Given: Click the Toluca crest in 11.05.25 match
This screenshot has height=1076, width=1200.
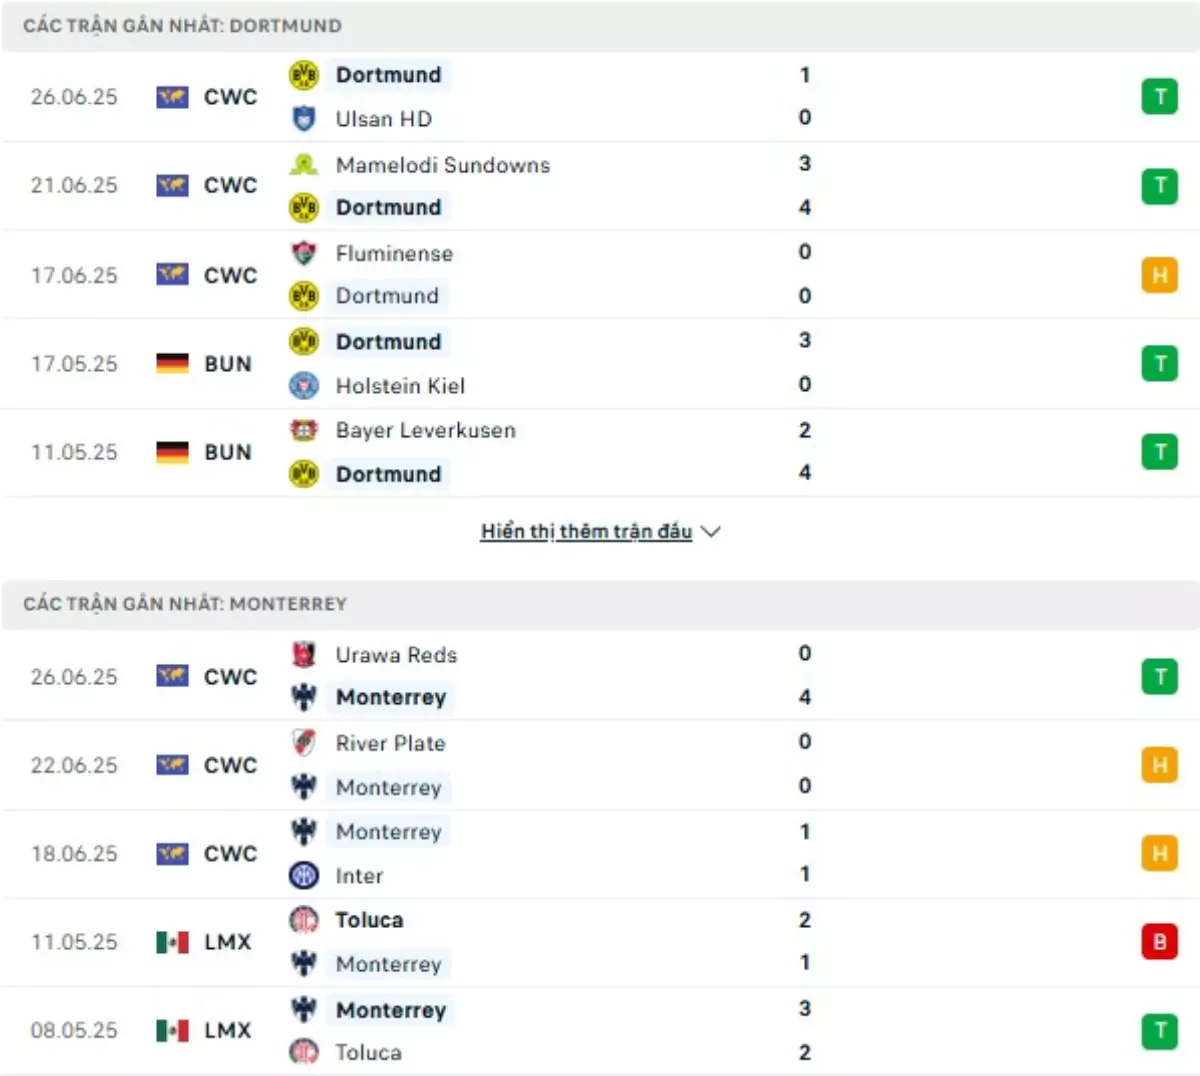Looking at the screenshot, I should pyautogui.click(x=303, y=920).
